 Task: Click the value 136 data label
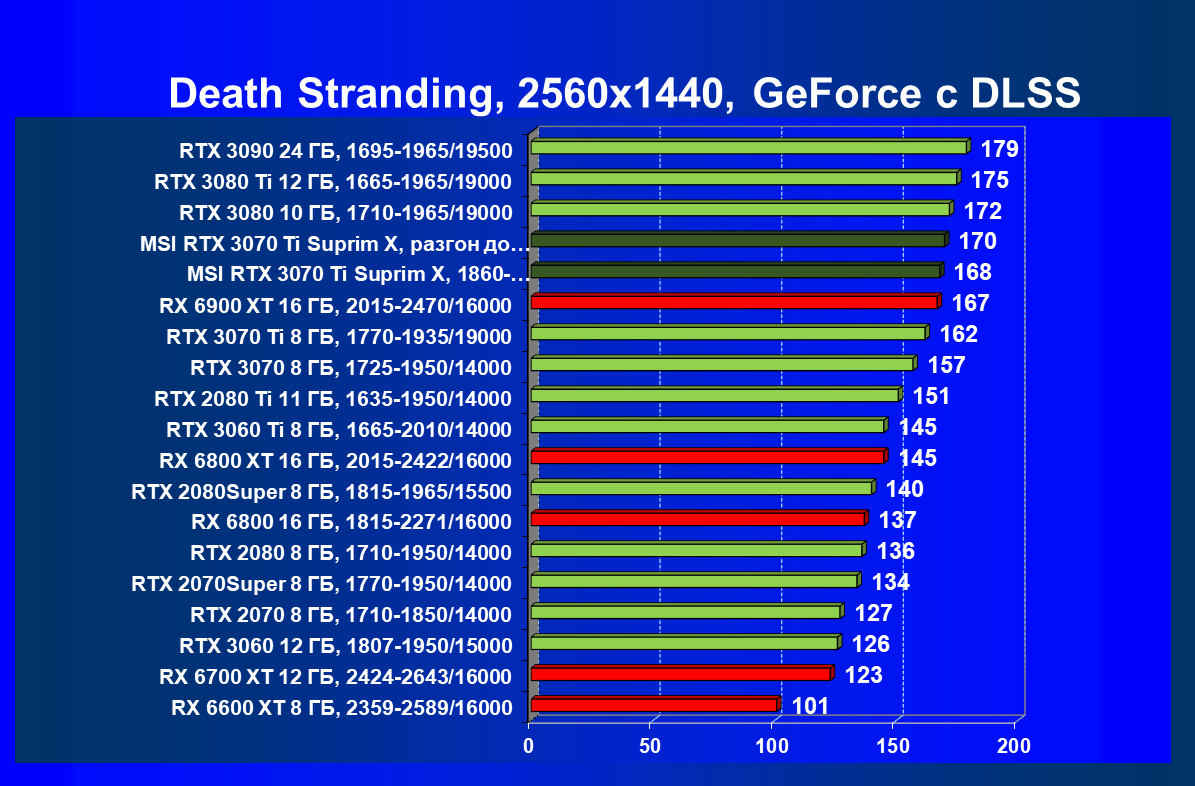pos(895,551)
